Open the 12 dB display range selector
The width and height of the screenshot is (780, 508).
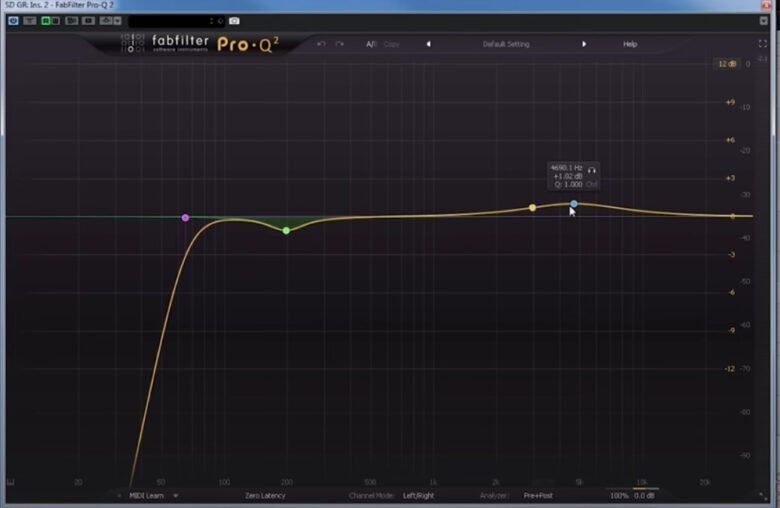[727, 64]
